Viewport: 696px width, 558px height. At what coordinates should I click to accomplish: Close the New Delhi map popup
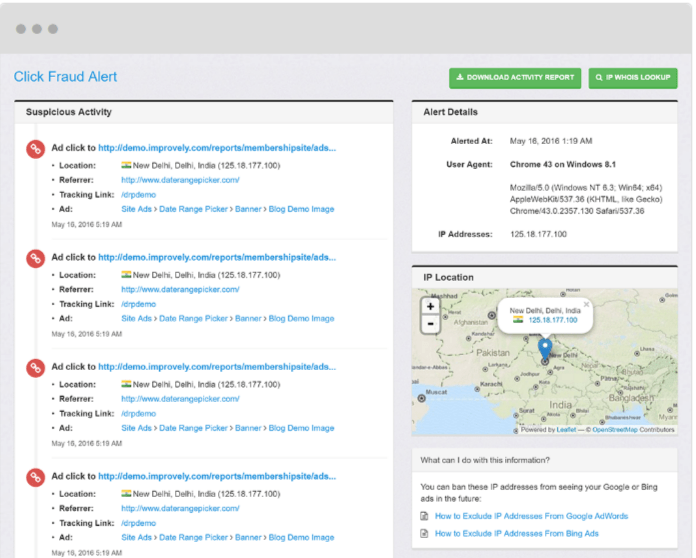(x=586, y=304)
